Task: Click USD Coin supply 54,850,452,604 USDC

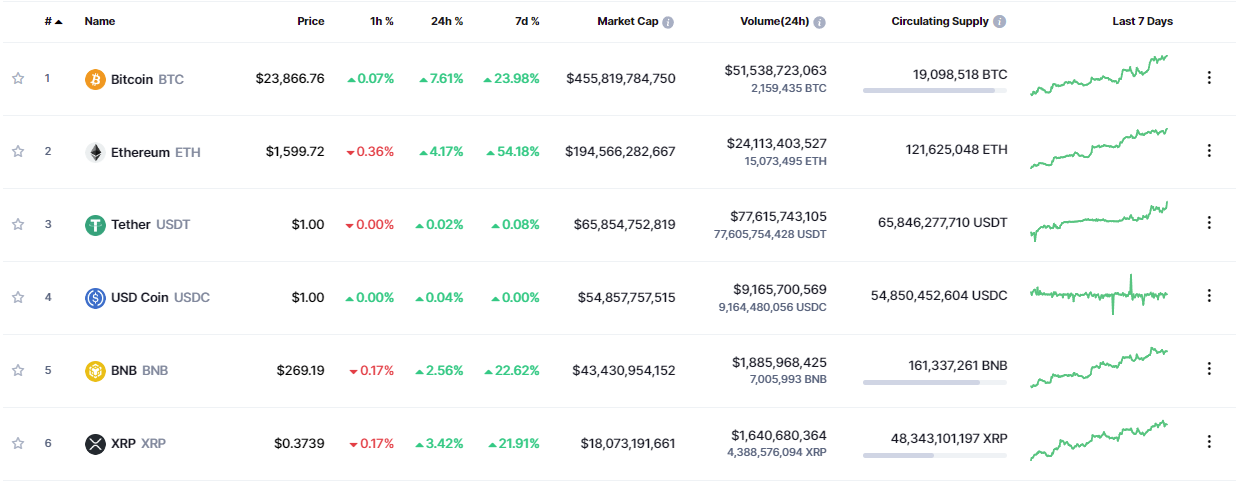Action: (939, 295)
